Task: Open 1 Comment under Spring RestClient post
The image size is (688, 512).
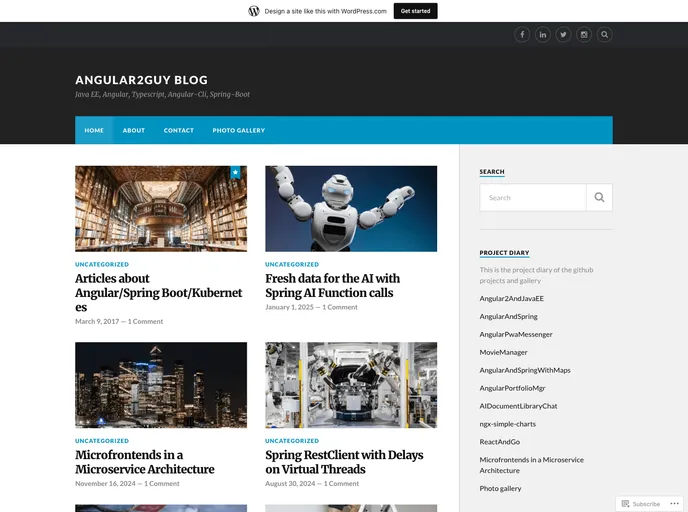Action: (341, 483)
